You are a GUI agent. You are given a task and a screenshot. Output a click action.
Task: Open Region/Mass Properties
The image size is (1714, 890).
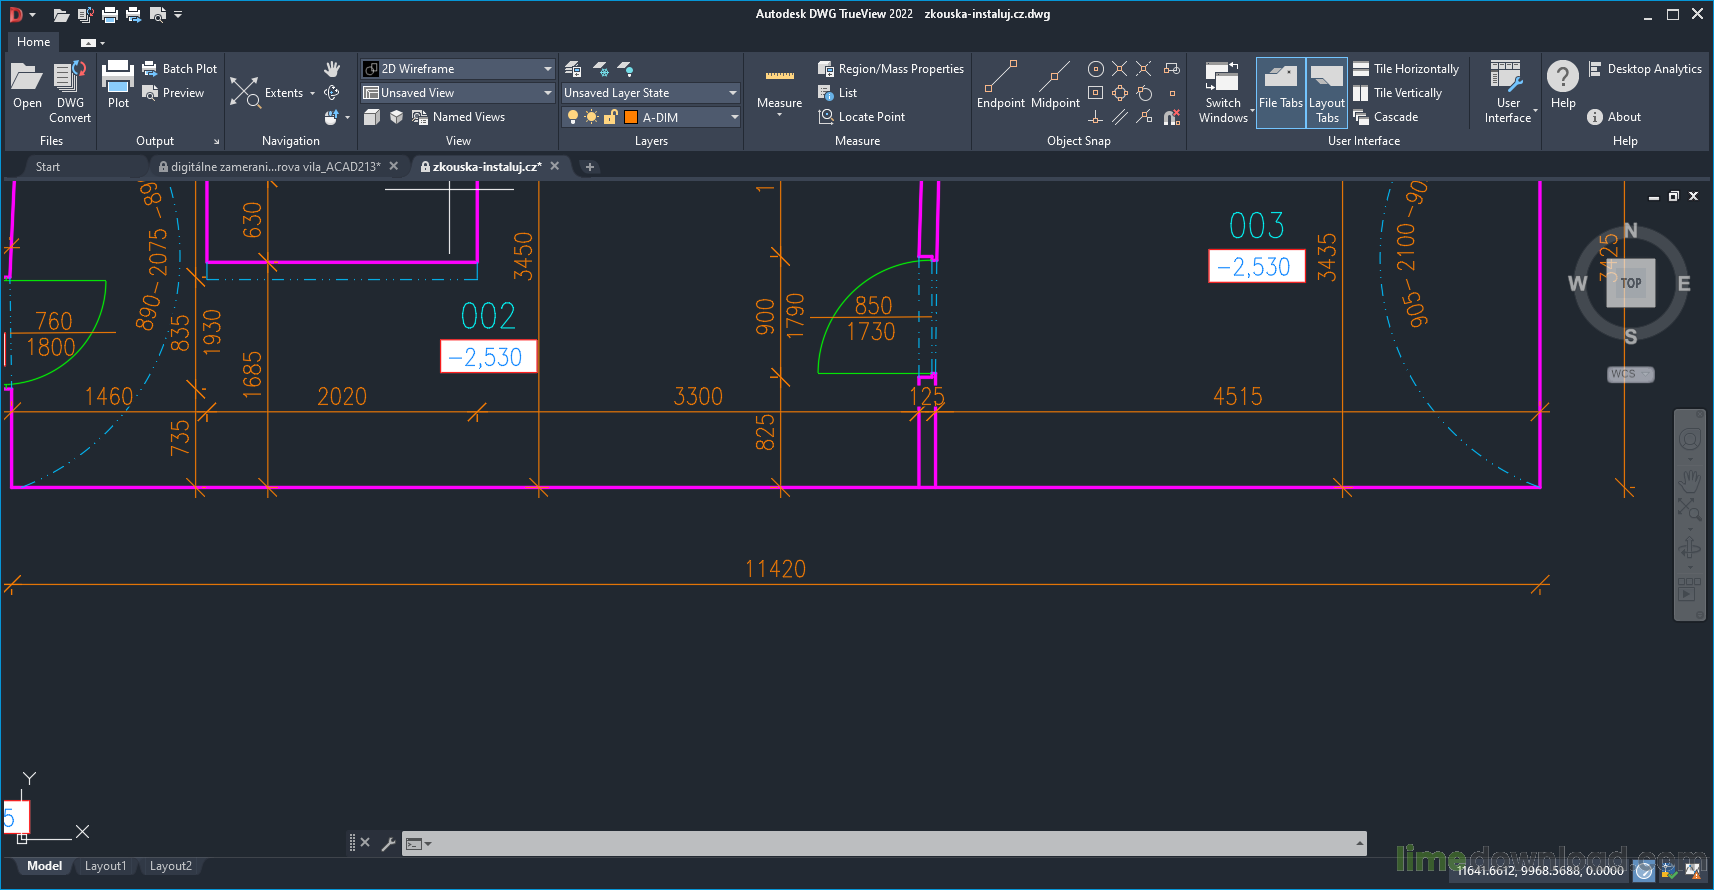(x=891, y=69)
